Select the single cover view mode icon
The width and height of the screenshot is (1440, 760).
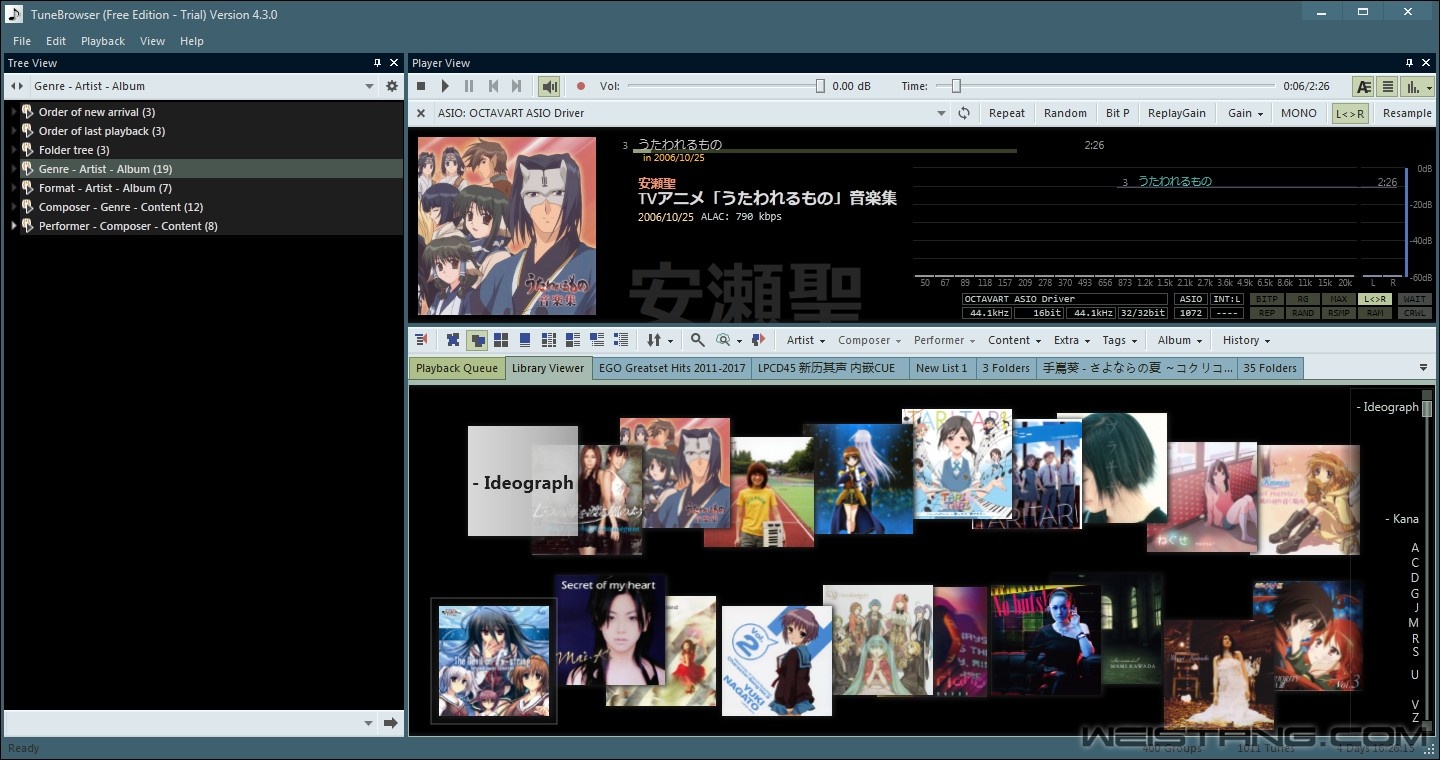click(x=525, y=340)
